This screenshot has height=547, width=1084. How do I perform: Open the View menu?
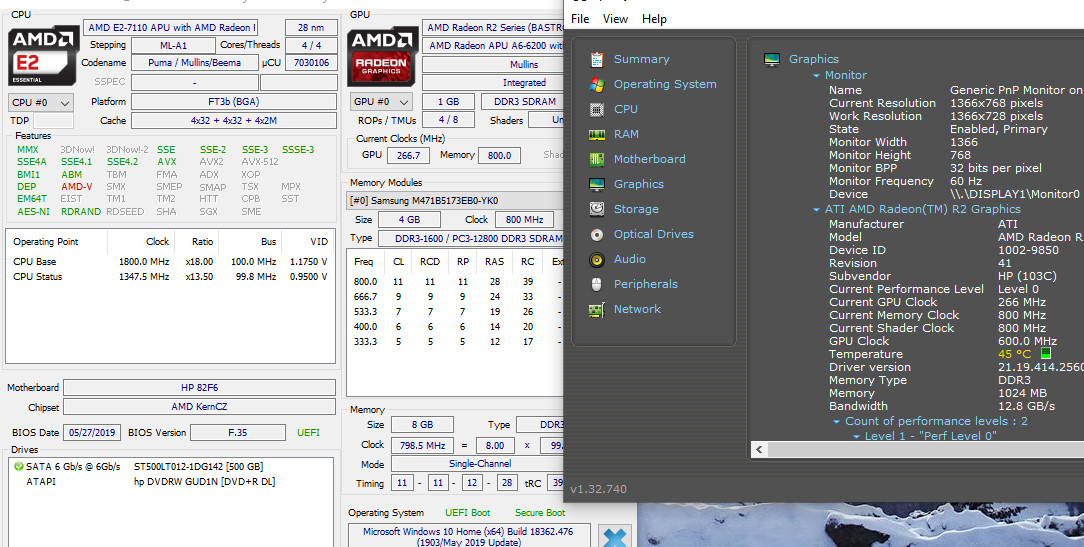click(x=615, y=19)
